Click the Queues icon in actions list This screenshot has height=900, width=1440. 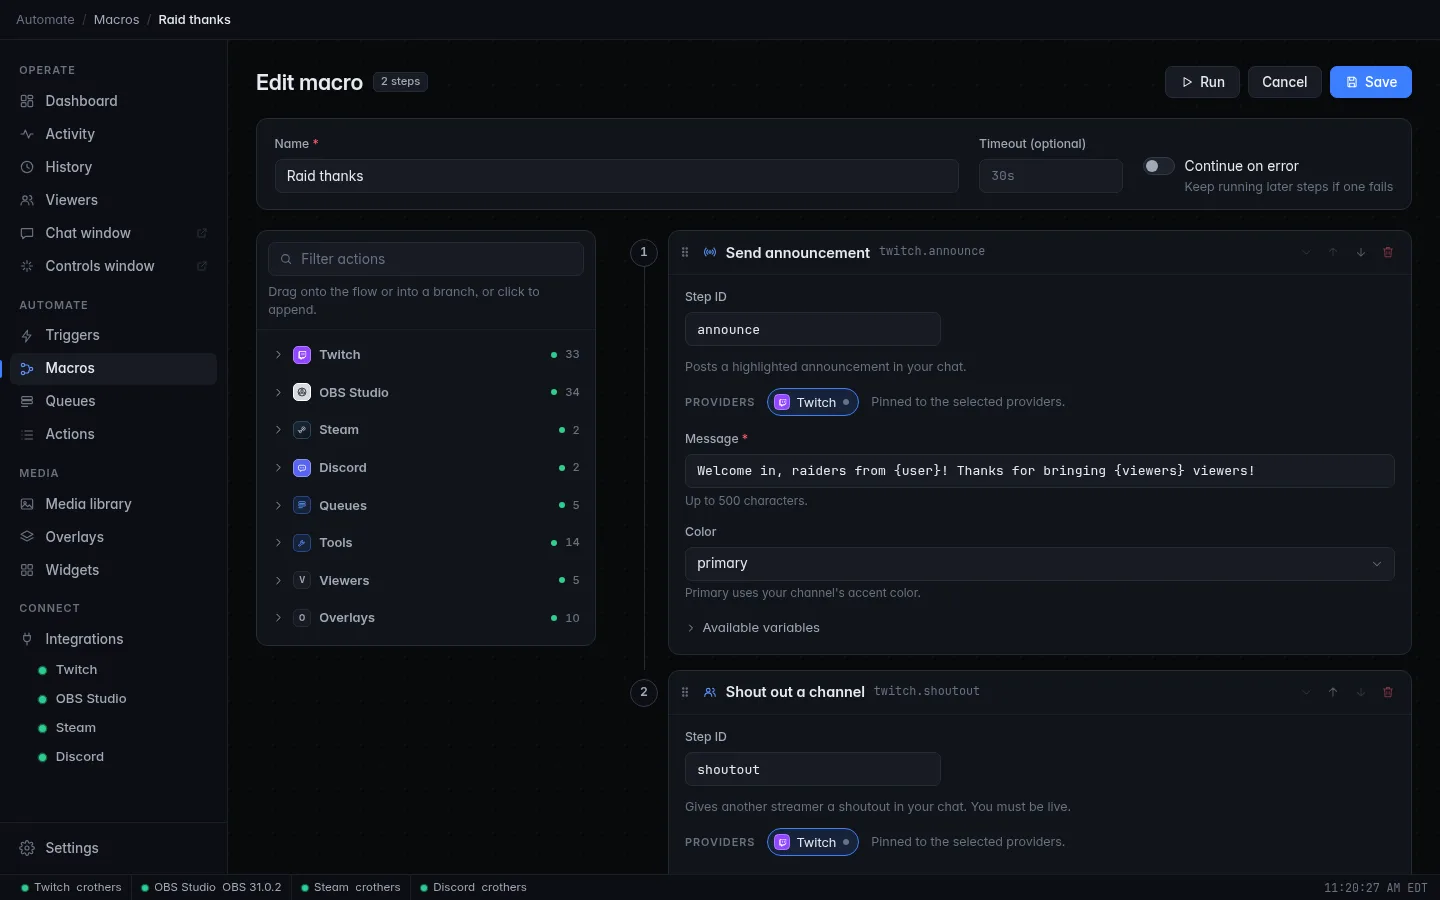click(302, 506)
